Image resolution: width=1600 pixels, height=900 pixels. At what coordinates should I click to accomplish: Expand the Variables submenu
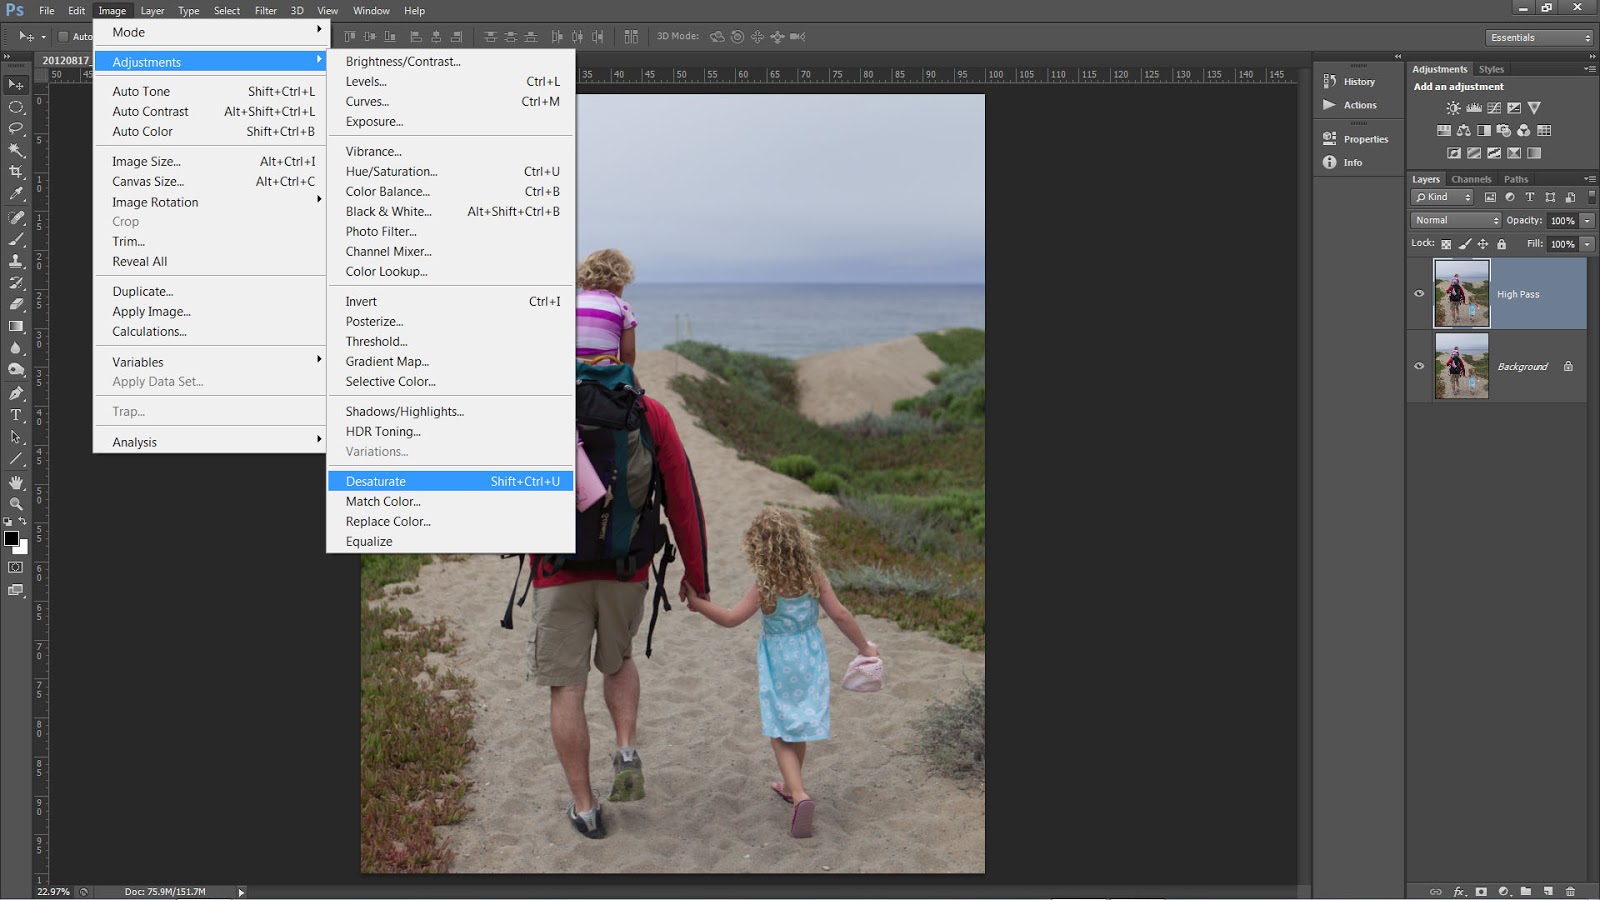point(211,362)
